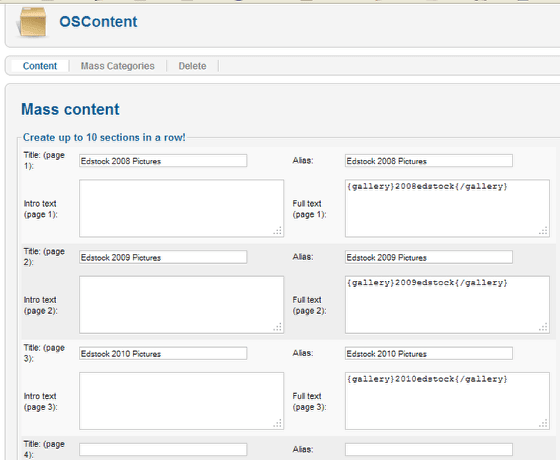Click resize grip on Full text page 3

click(x=544, y=424)
